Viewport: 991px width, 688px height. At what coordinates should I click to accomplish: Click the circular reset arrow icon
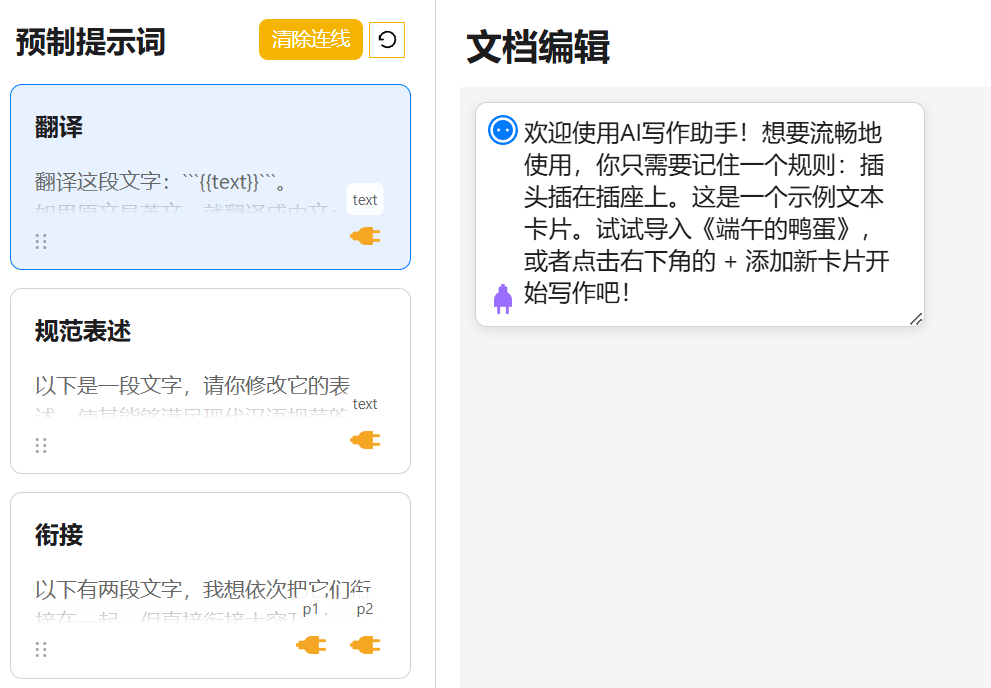click(387, 40)
